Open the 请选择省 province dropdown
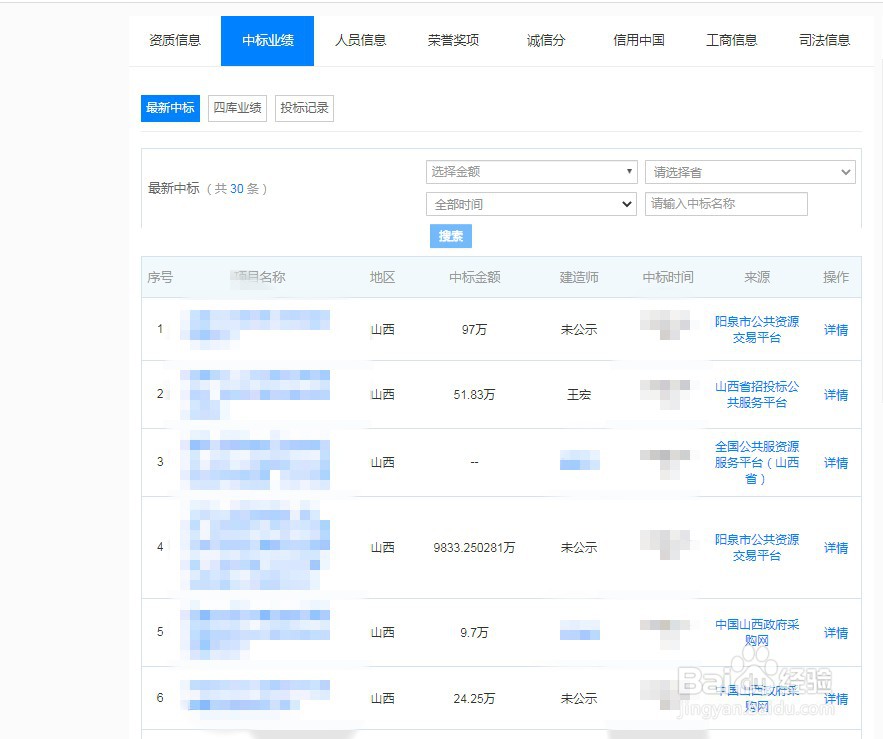This screenshot has height=739, width=883. pyautogui.click(x=750, y=172)
